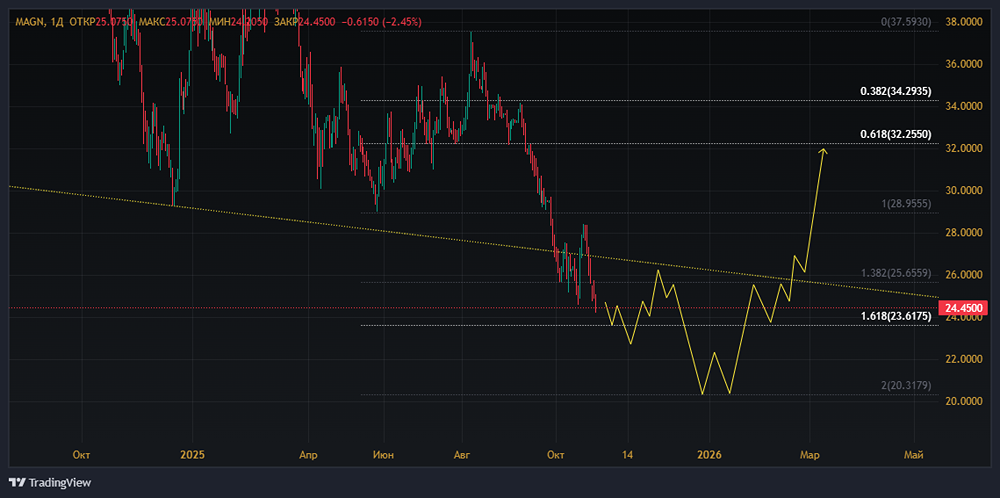The width and height of the screenshot is (1000, 498).
Task: Click the Апр label on time axis
Action: [309, 455]
